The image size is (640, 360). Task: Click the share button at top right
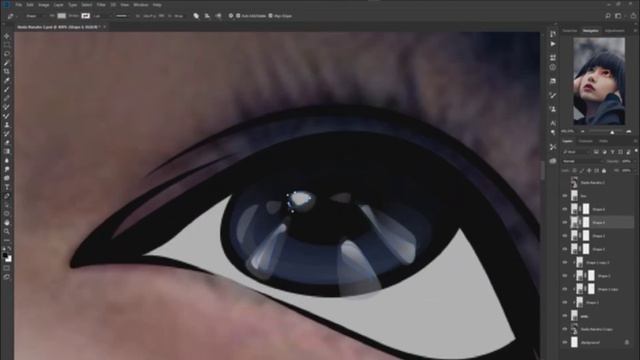633,16
